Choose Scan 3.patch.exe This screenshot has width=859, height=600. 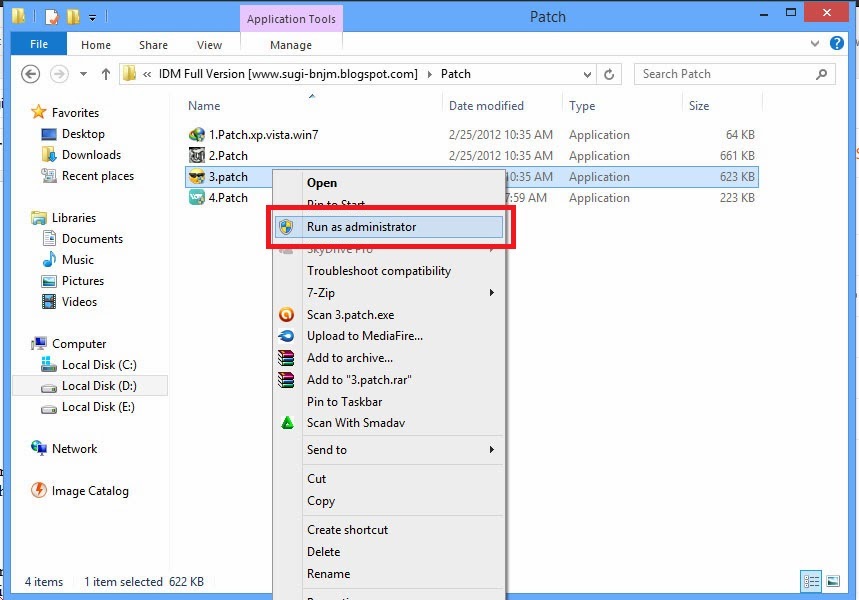(x=388, y=315)
